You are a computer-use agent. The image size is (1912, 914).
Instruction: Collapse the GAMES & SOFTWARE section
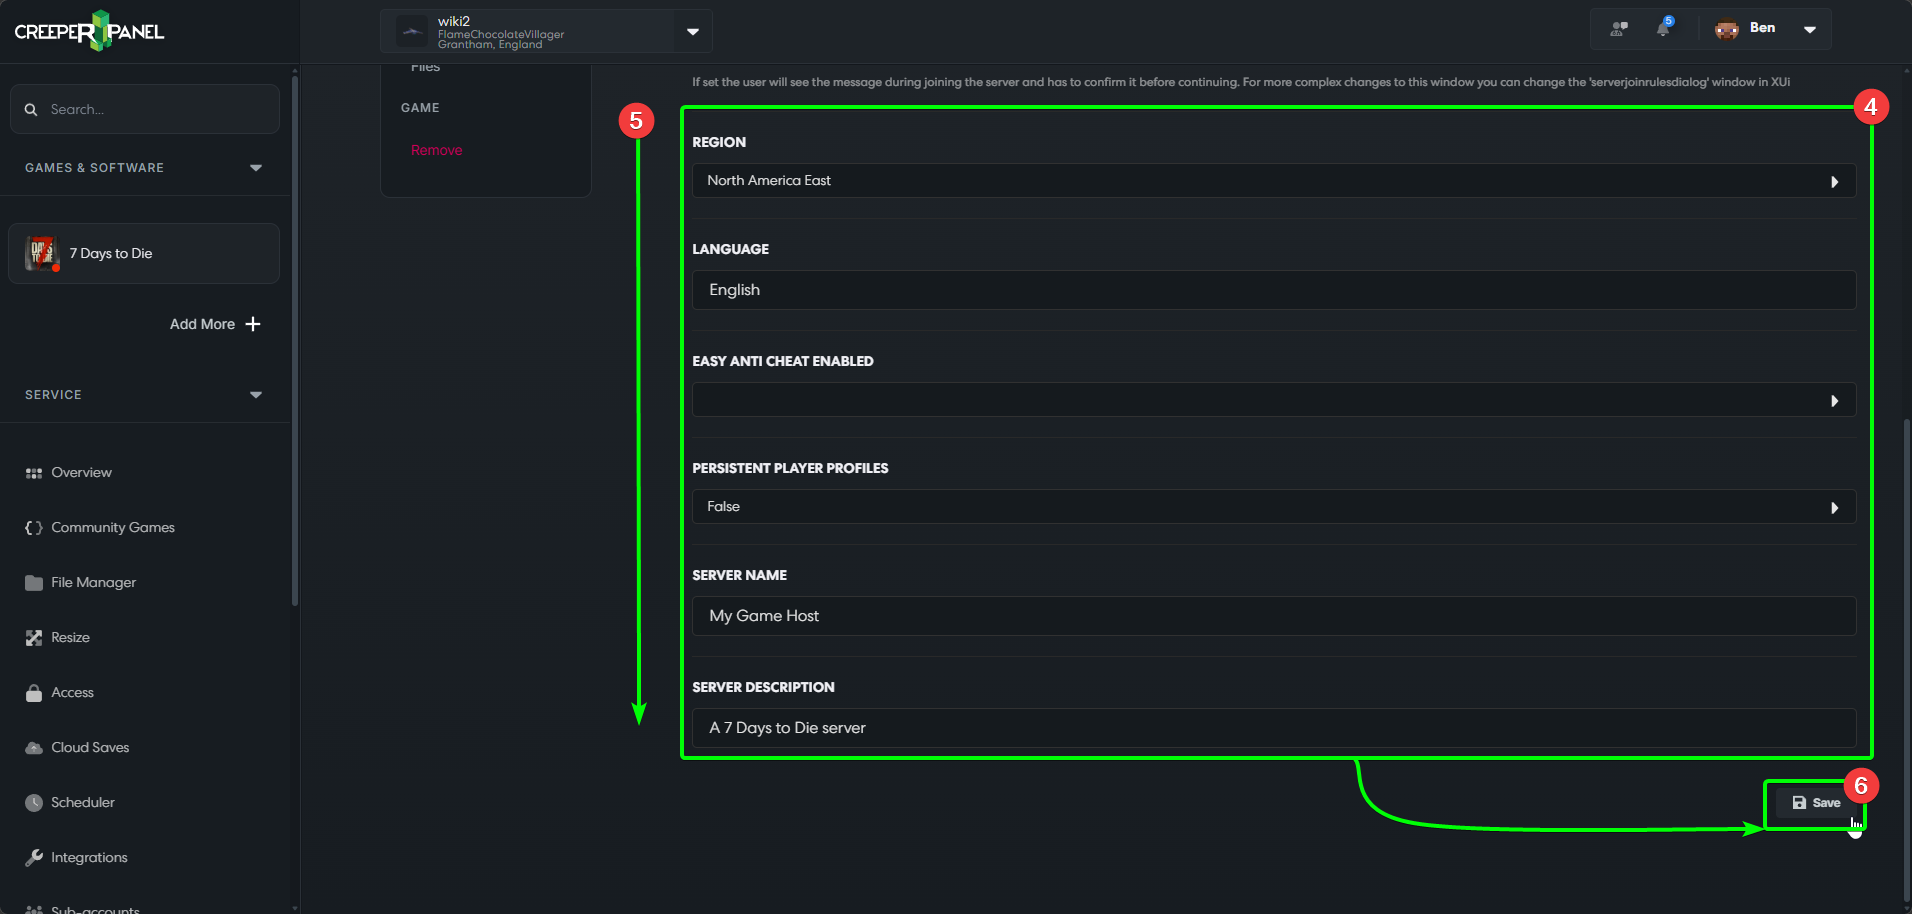[256, 167]
